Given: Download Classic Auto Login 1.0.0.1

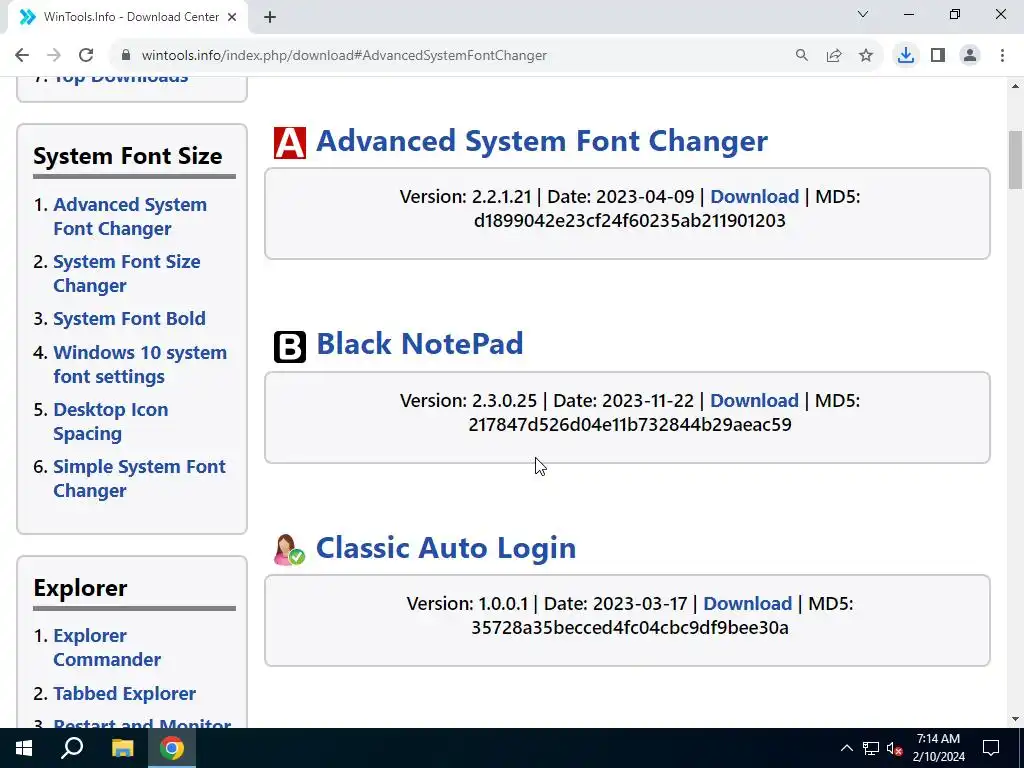Looking at the screenshot, I should pyautogui.click(x=747, y=603).
